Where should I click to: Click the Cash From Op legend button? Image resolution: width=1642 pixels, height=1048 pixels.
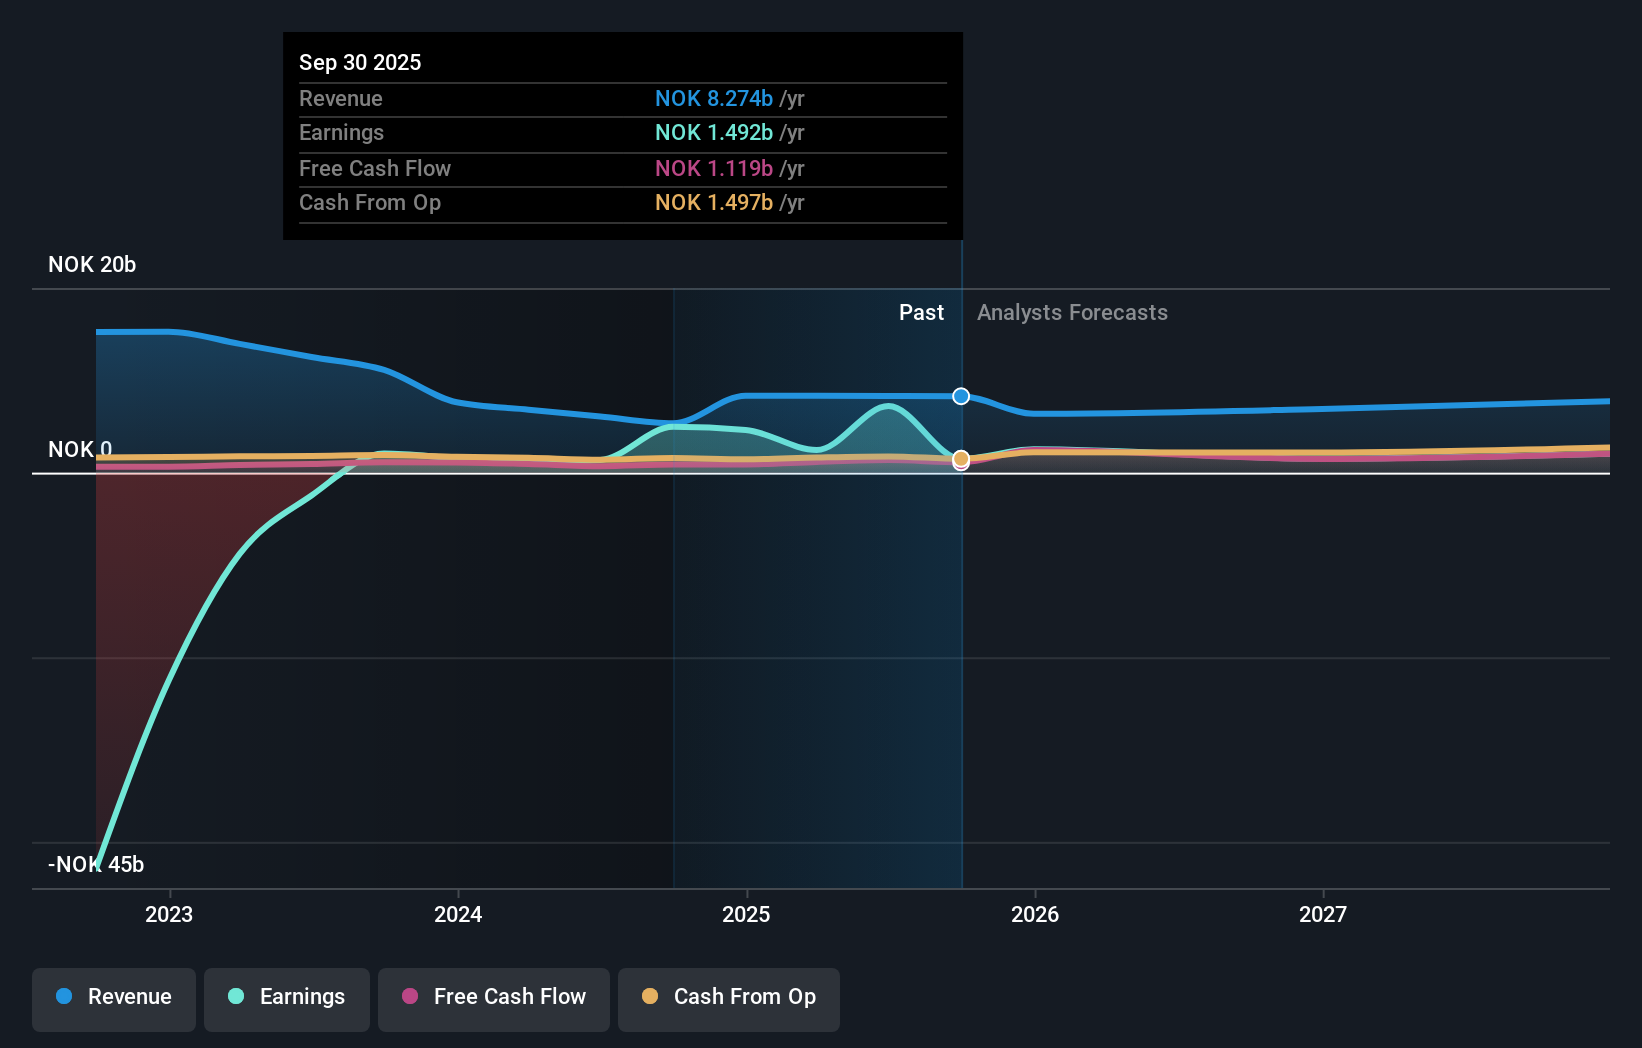pyautogui.click(x=728, y=998)
